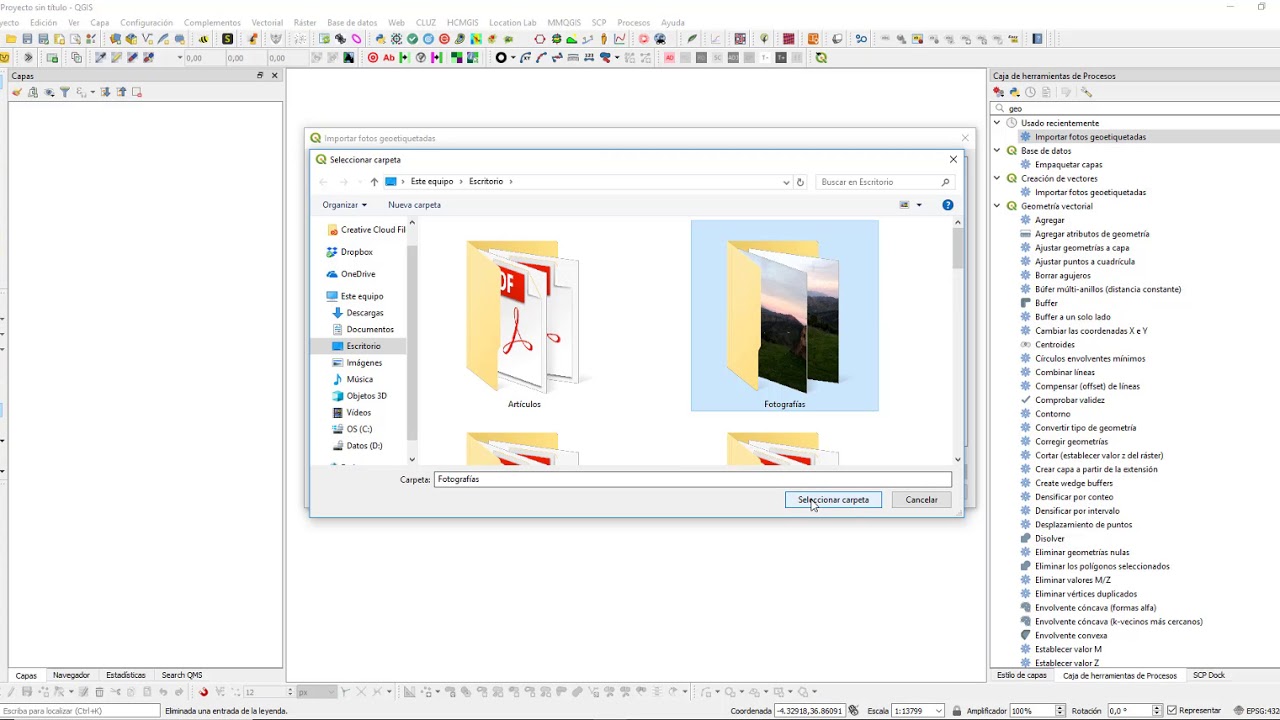Open Datos (D:) drive in sidebar
The height and width of the screenshot is (720, 1280).
(x=357, y=446)
